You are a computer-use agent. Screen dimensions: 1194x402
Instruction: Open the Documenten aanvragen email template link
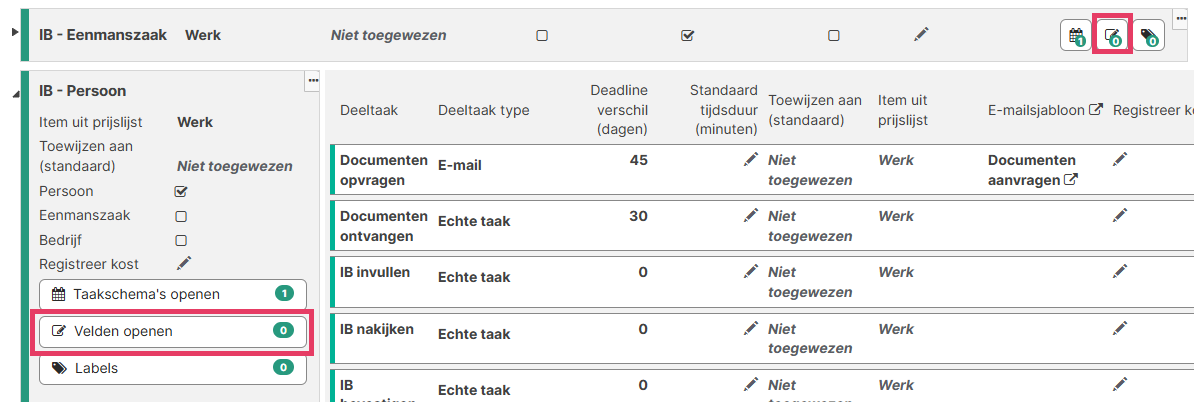(1031, 170)
